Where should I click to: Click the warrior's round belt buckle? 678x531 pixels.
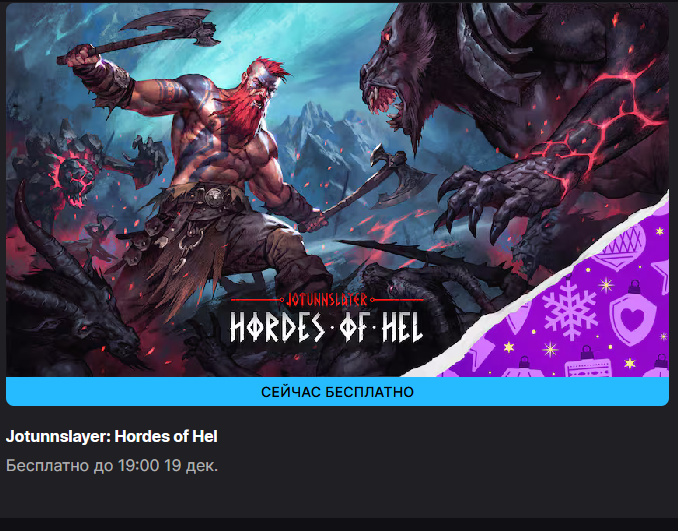215,198
